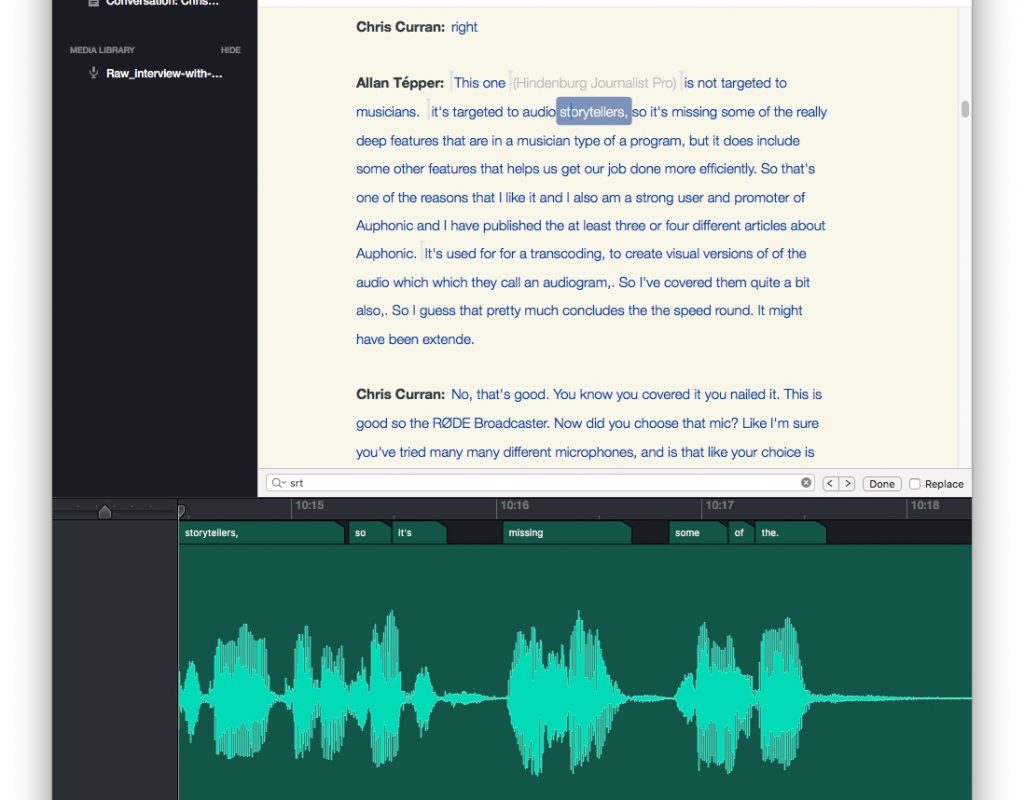This screenshot has height=800, width=1024.
Task: Click the first 'Chris Curran:' speaker label
Action: pos(400,27)
